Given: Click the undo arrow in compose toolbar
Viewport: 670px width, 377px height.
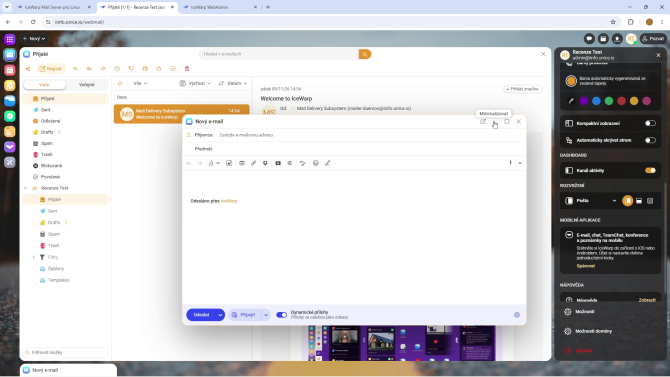Looking at the screenshot, I should pyautogui.click(x=189, y=163).
